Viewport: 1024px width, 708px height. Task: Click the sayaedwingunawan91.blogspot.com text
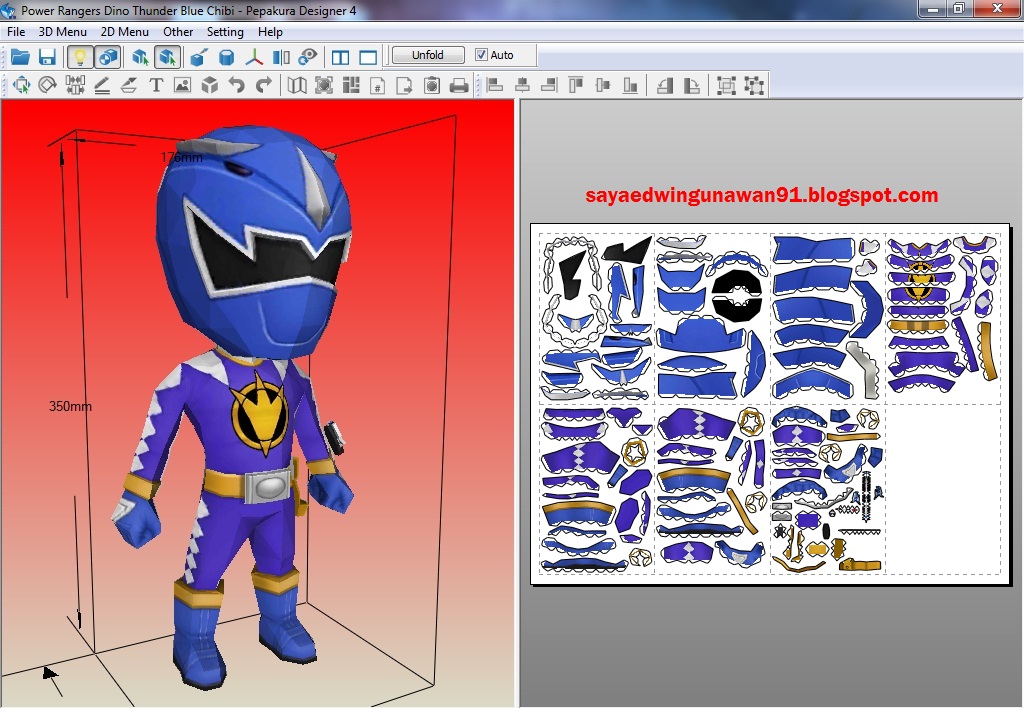761,195
